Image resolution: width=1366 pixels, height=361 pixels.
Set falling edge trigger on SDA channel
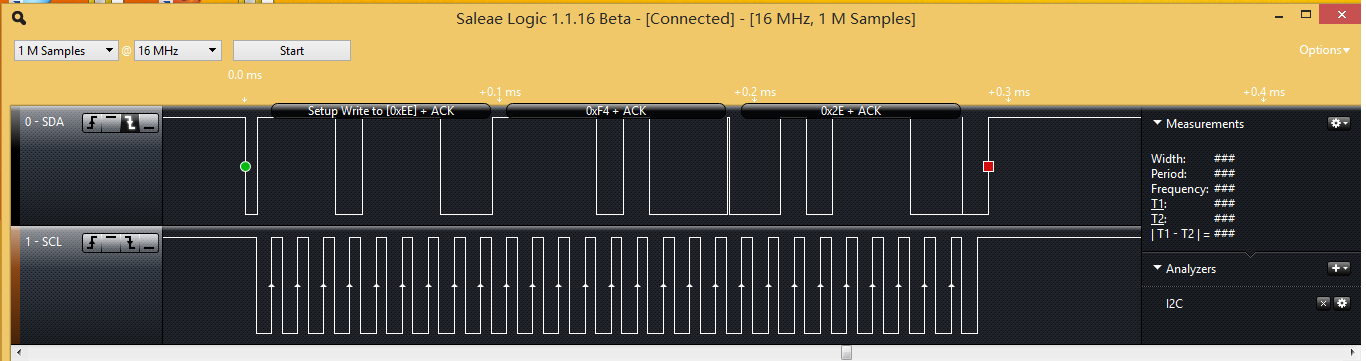point(130,123)
